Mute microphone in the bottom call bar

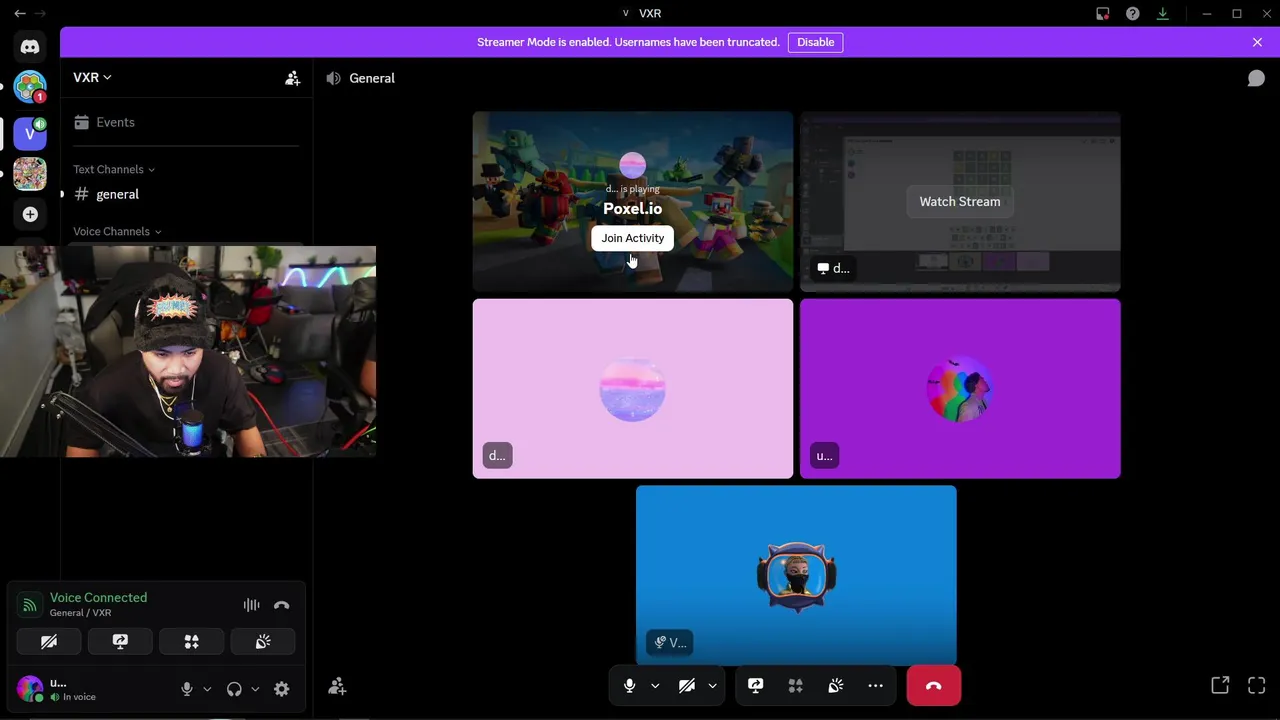pyautogui.click(x=629, y=686)
